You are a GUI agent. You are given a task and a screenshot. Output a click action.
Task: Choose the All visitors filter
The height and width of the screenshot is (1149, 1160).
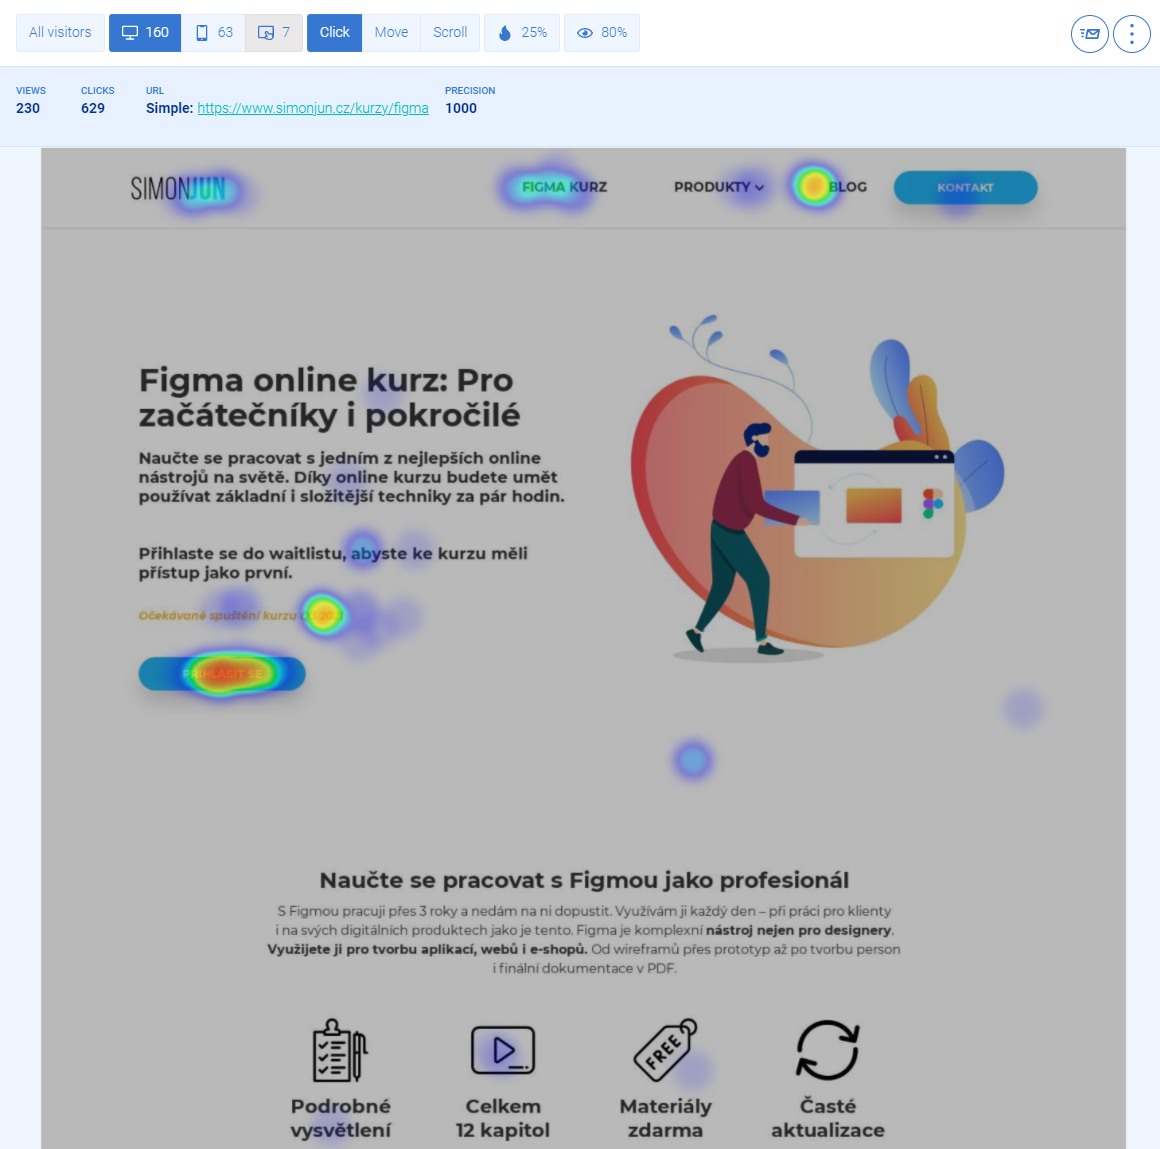click(60, 33)
